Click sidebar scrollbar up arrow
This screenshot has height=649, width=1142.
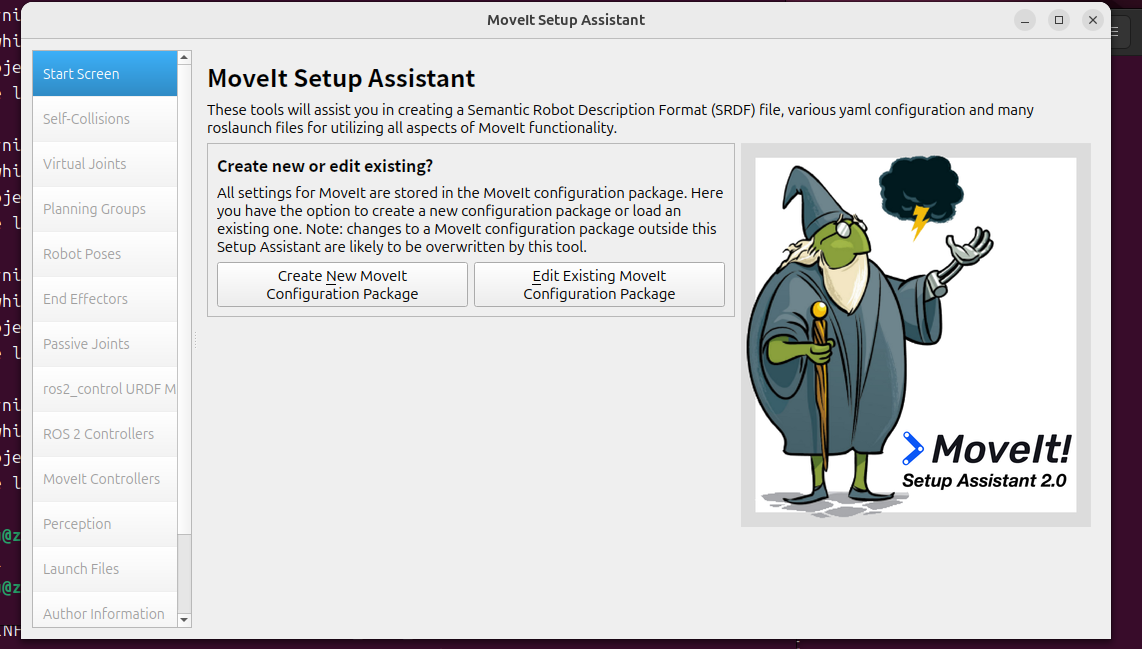184,58
